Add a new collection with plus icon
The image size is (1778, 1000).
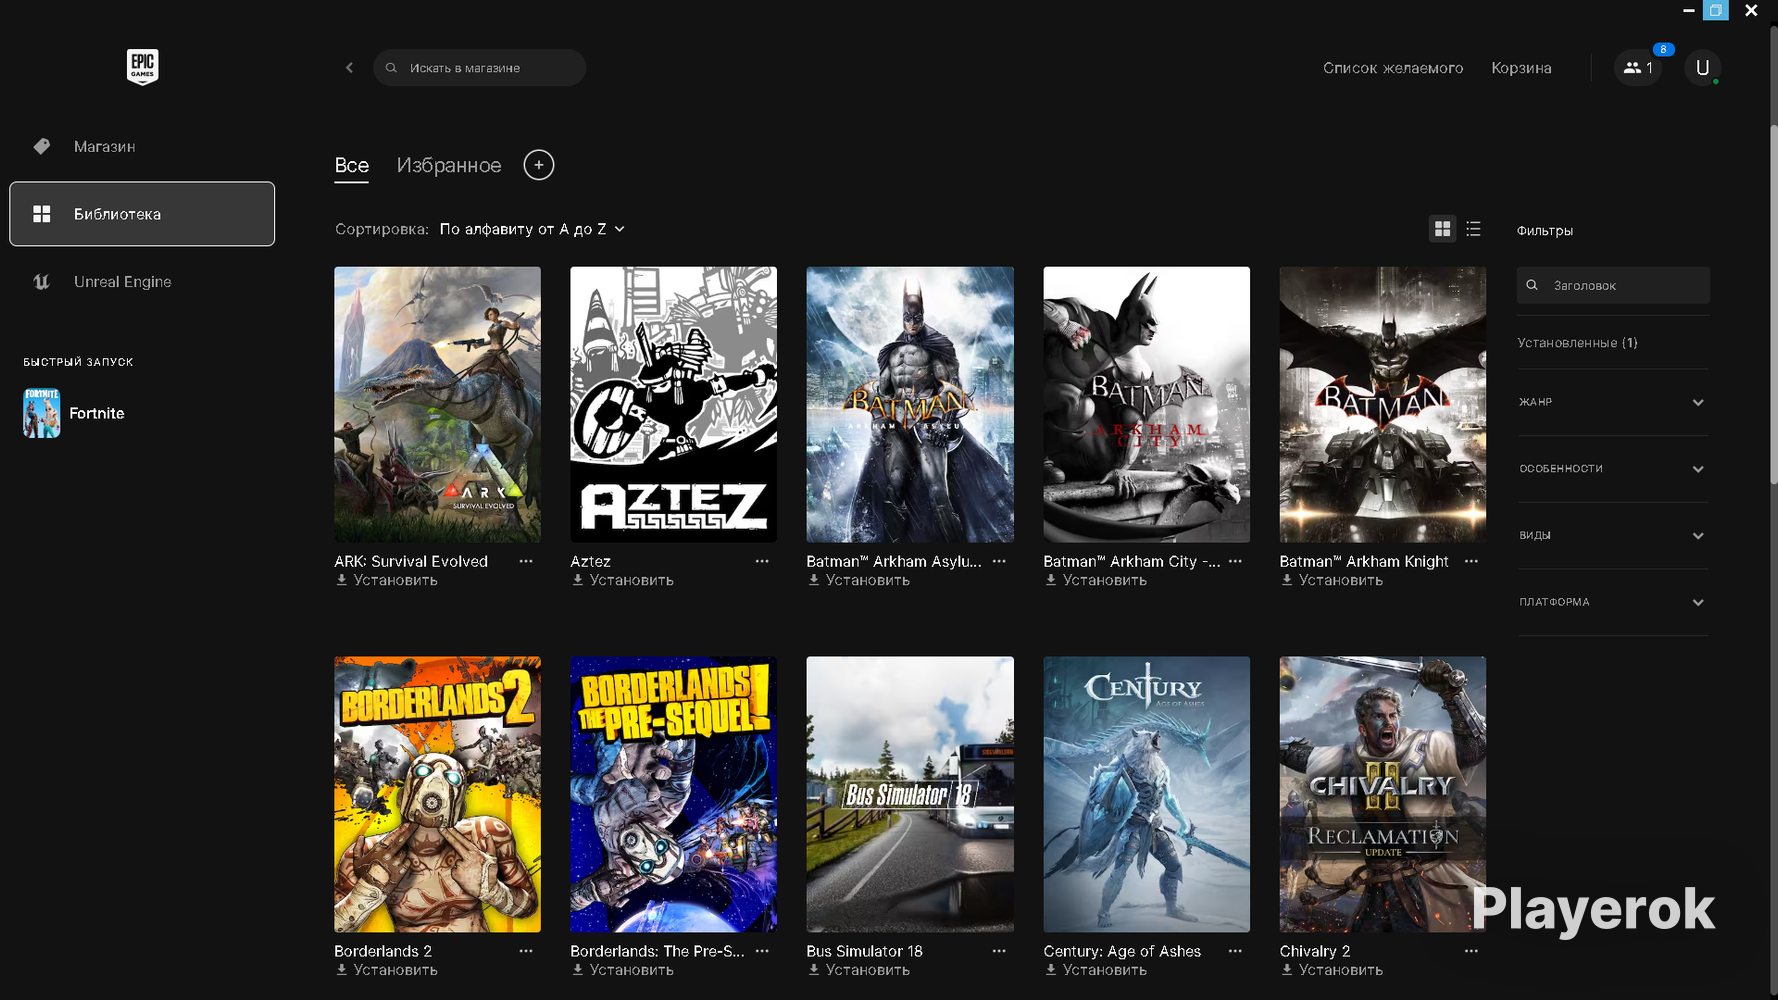point(539,165)
